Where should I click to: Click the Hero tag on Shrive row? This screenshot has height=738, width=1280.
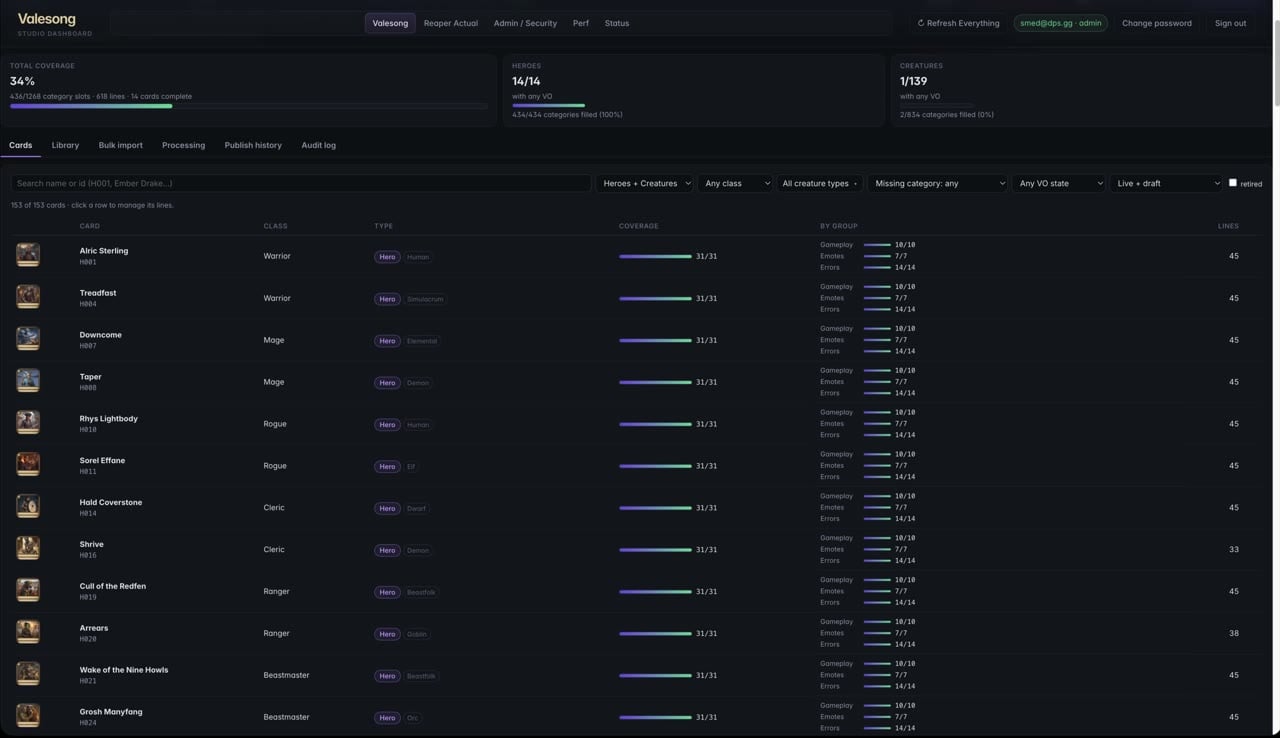(387, 550)
